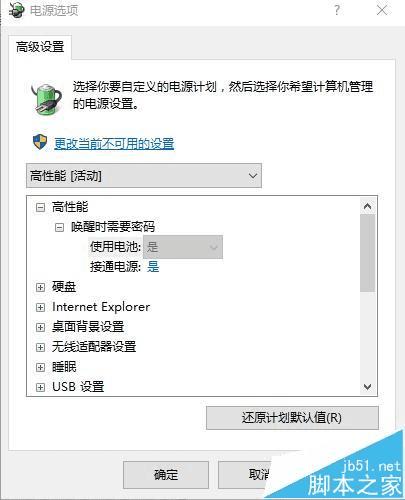Click the question mark help button

[x=337, y=10]
